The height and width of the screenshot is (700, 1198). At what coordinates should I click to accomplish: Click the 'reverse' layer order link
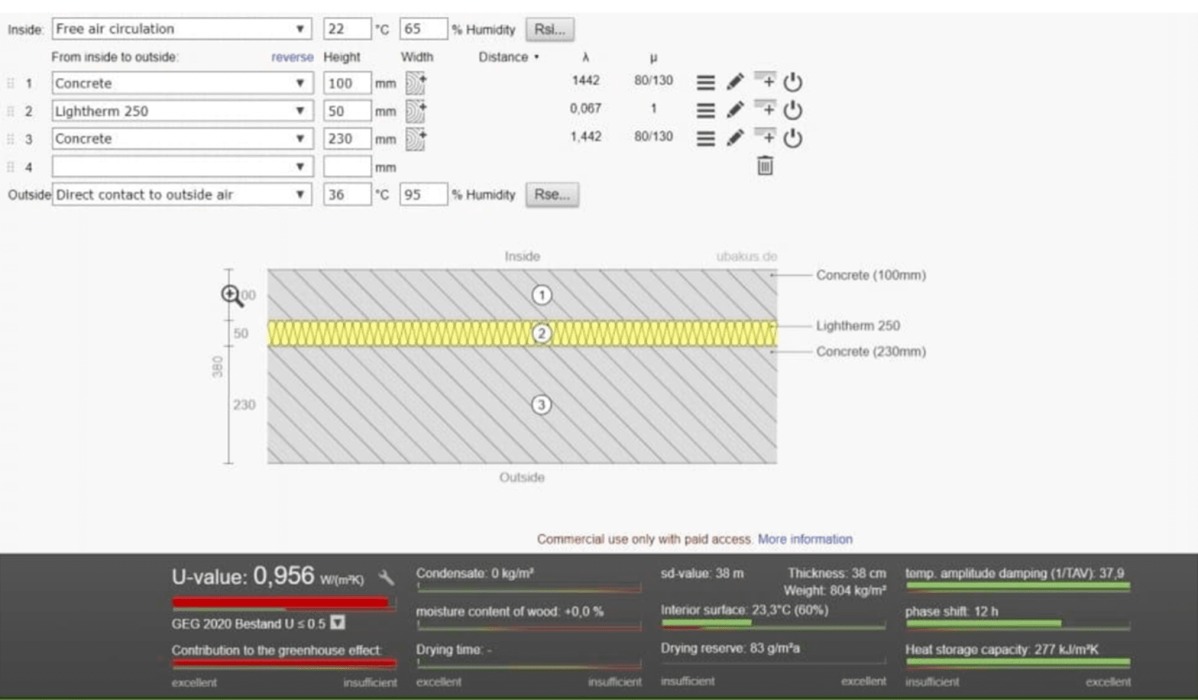tap(292, 57)
